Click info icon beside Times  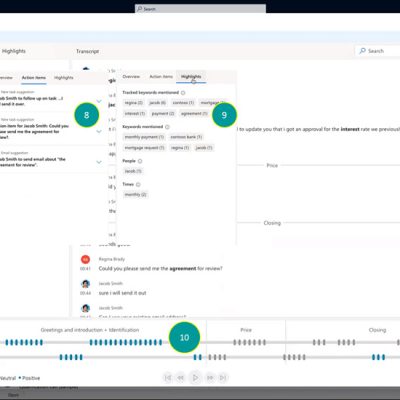point(138,184)
